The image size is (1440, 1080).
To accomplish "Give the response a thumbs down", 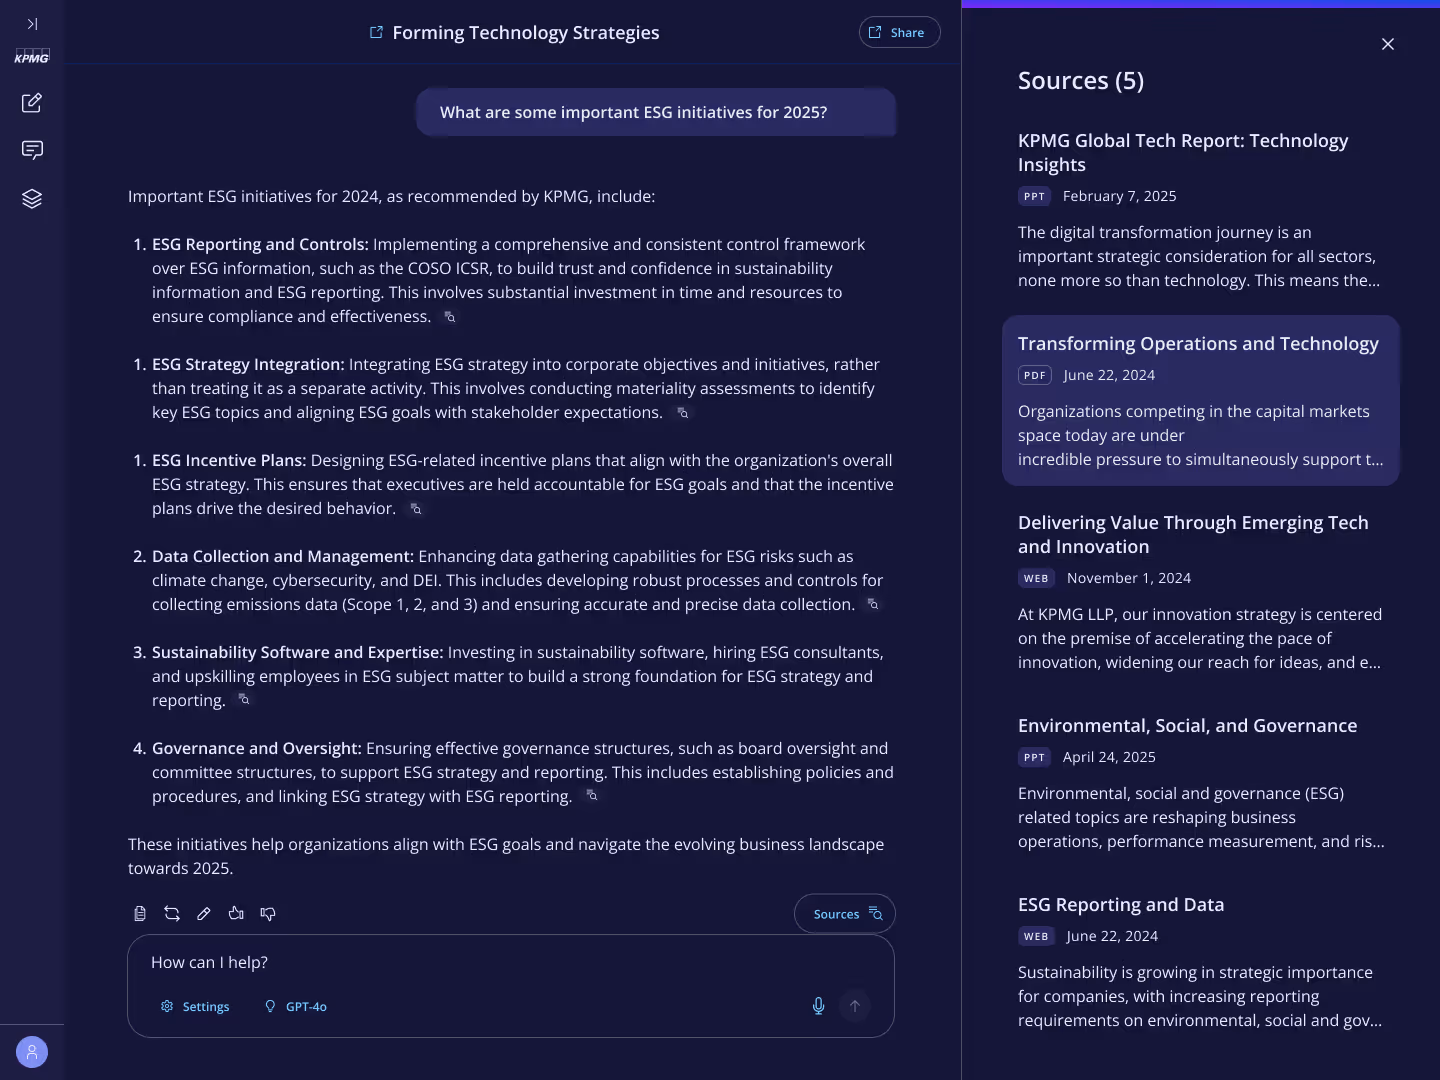I will (268, 913).
